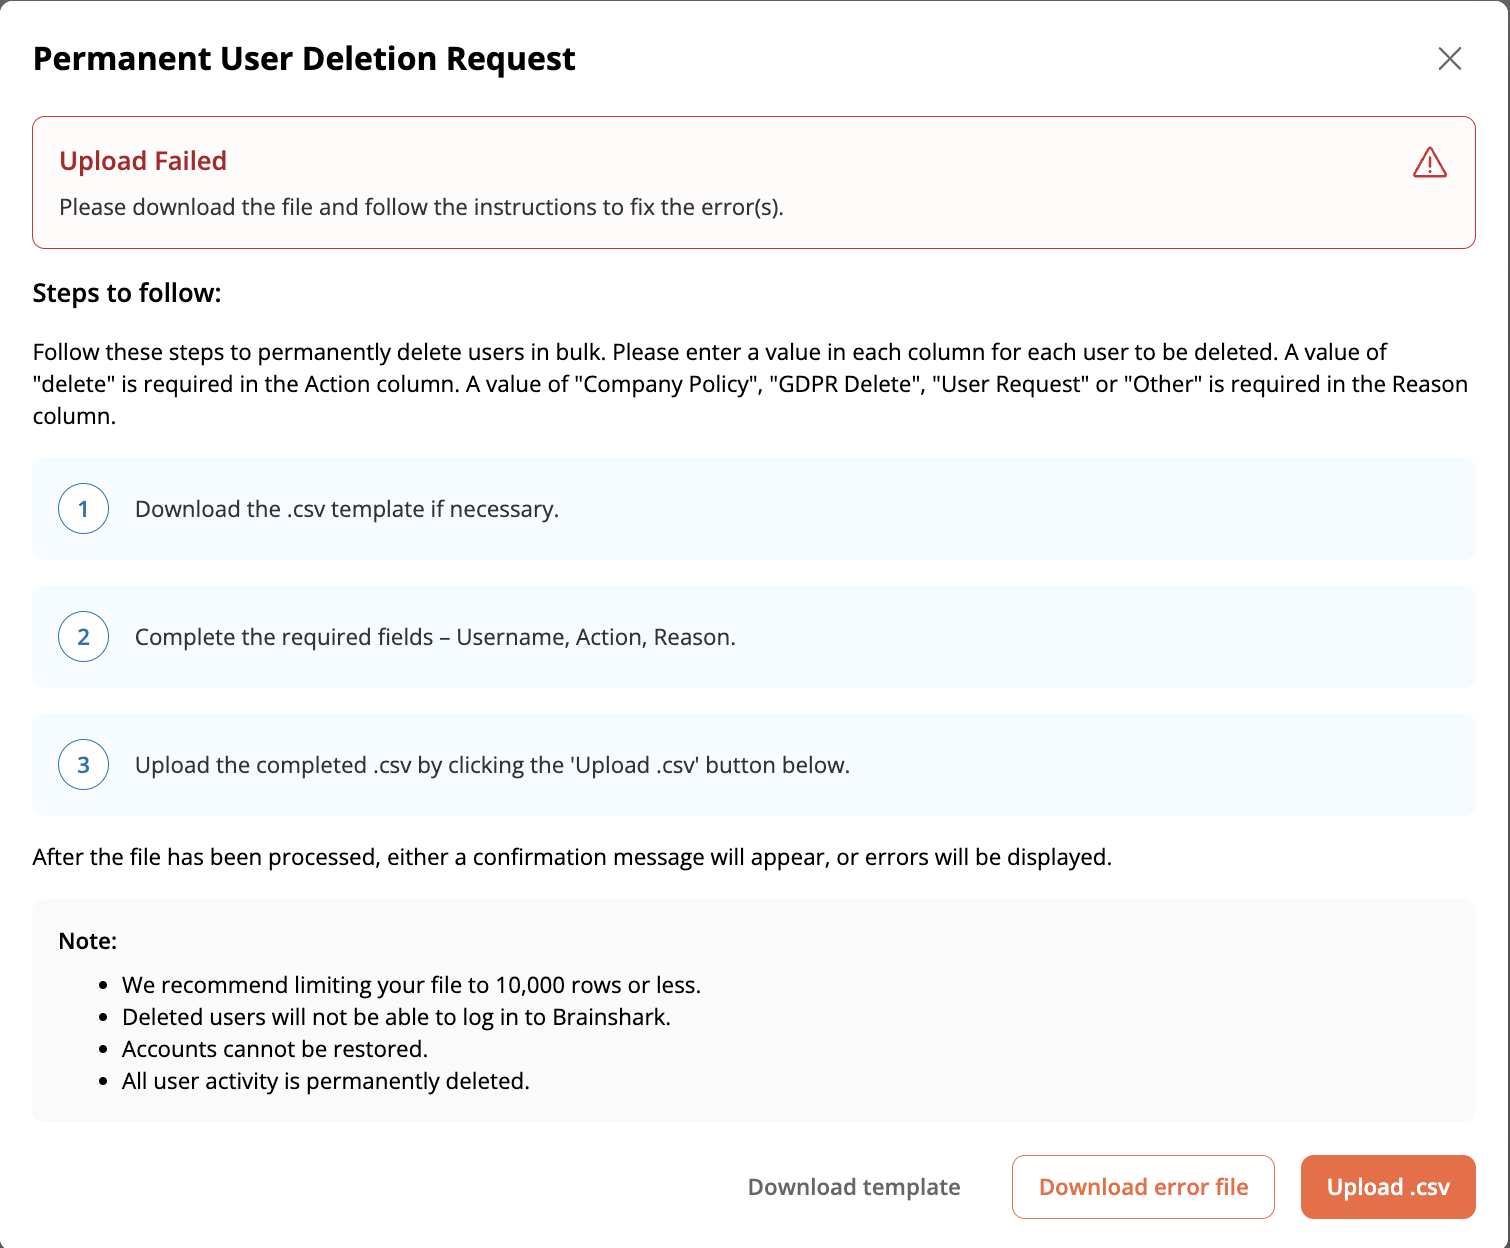Select the 'Download the .csv template' step text
1510x1248 pixels.
pos(346,509)
